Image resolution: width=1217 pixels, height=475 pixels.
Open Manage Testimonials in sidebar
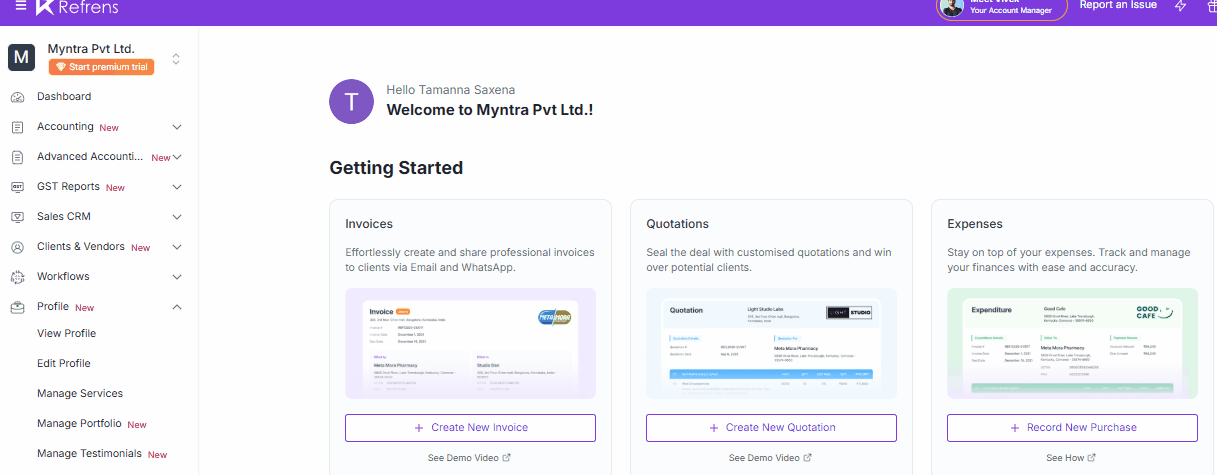[x=89, y=454]
